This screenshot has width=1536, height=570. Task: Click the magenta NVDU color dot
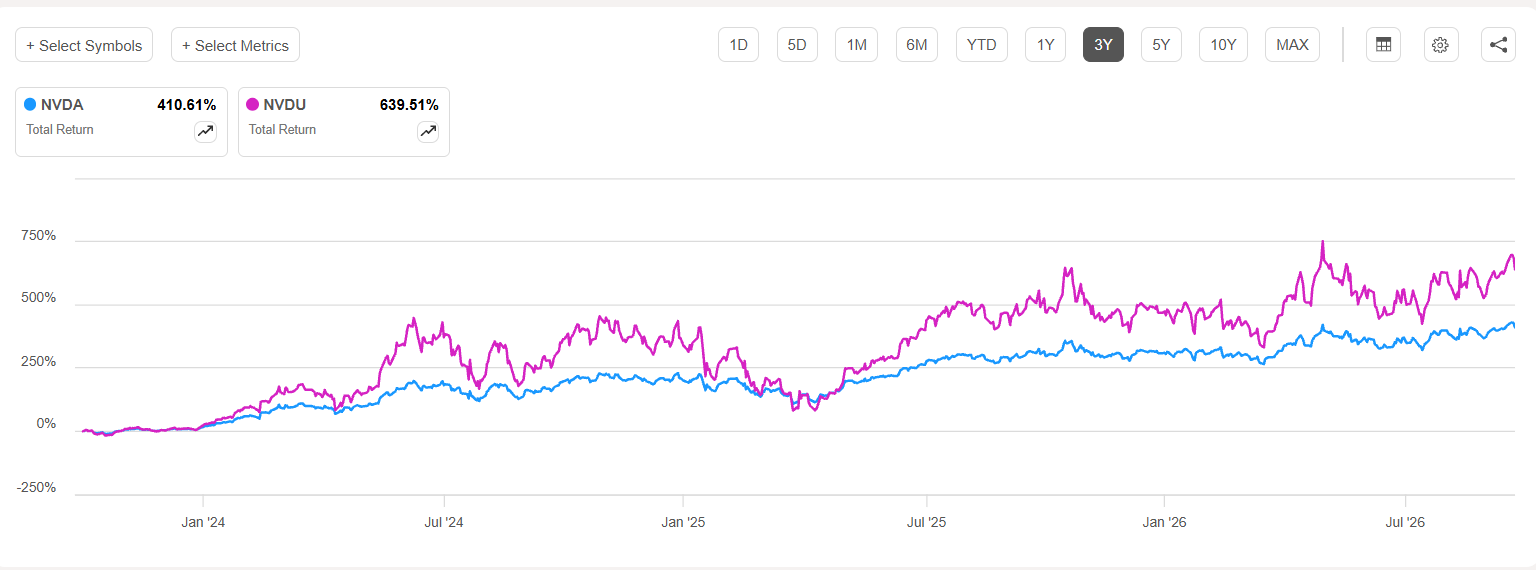pos(252,104)
